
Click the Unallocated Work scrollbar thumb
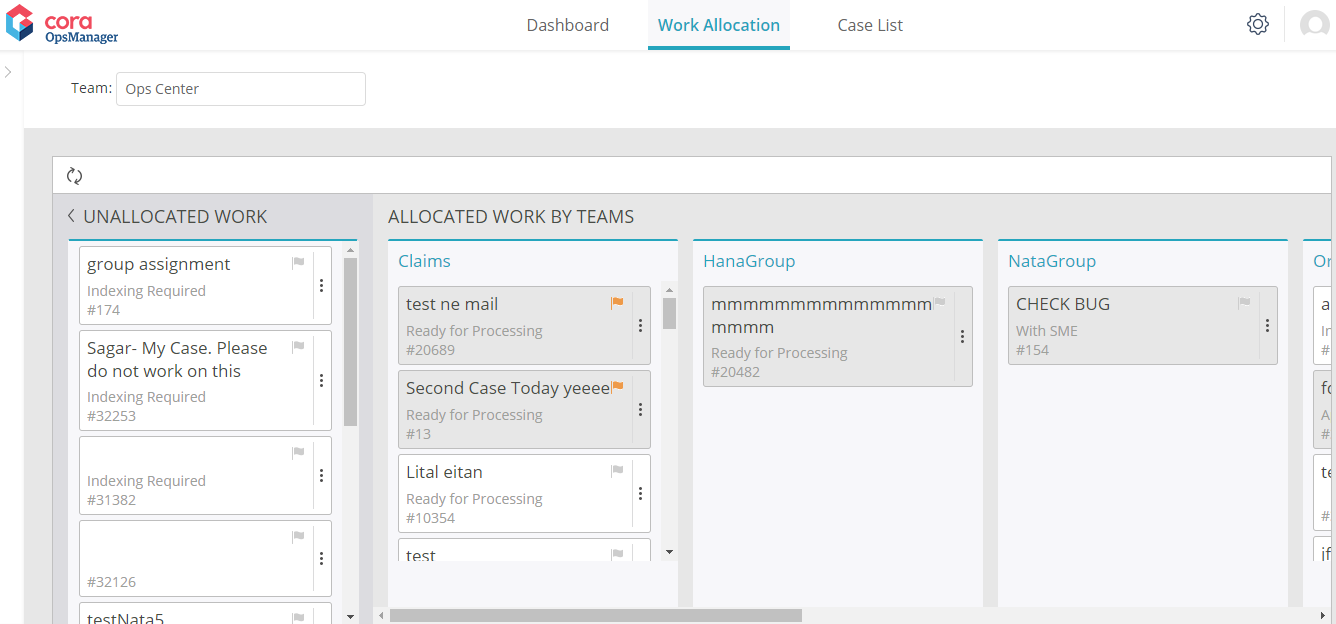point(350,342)
